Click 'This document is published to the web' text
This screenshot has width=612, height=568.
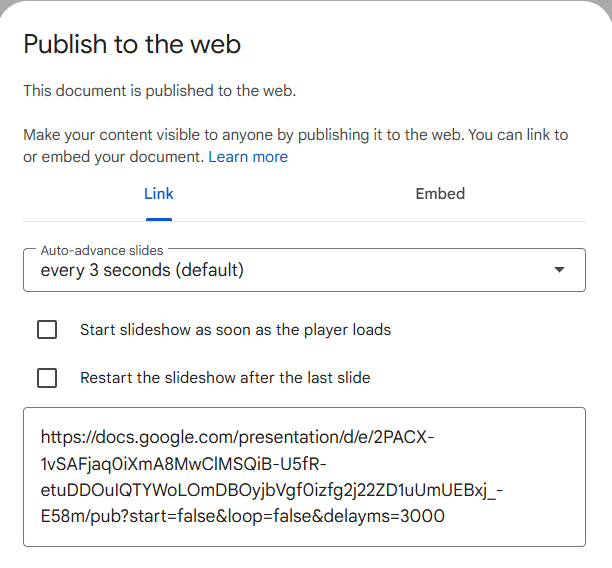pos(160,91)
